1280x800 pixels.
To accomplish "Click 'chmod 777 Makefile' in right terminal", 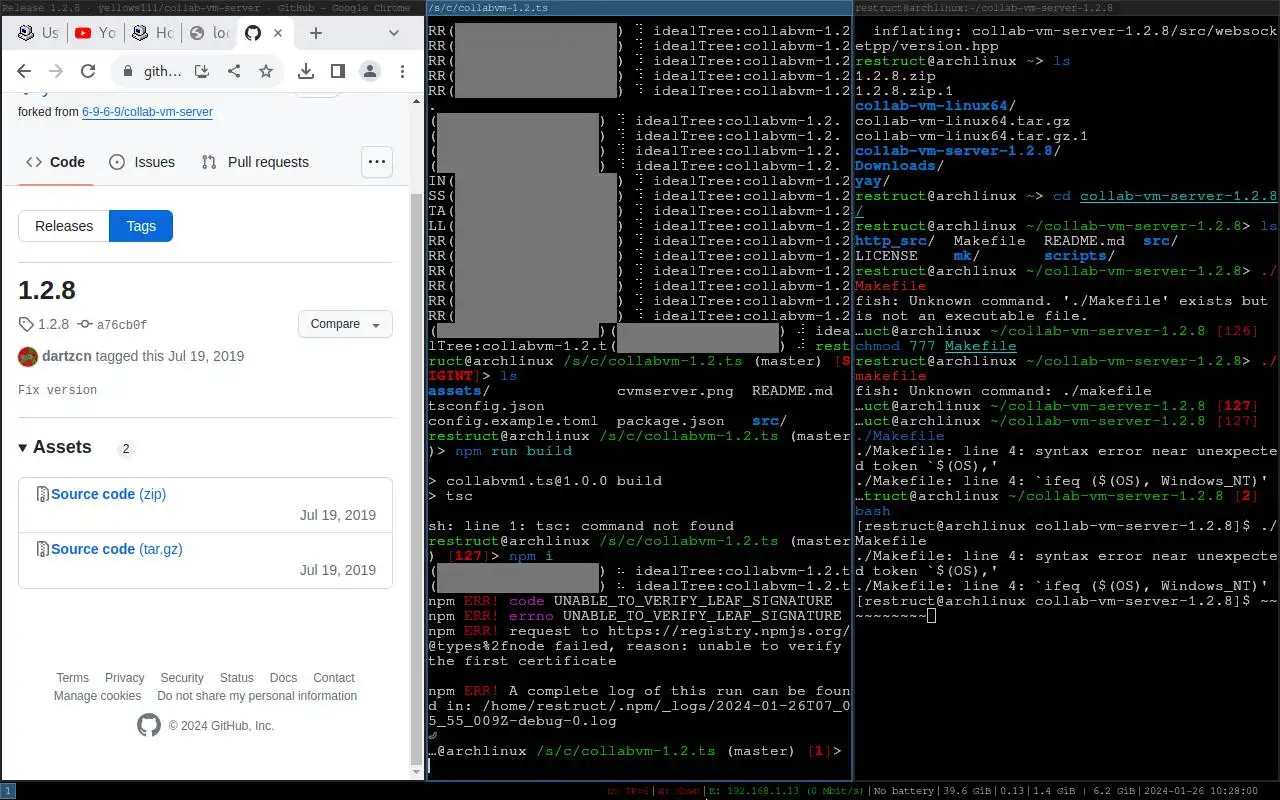I will tap(935, 346).
